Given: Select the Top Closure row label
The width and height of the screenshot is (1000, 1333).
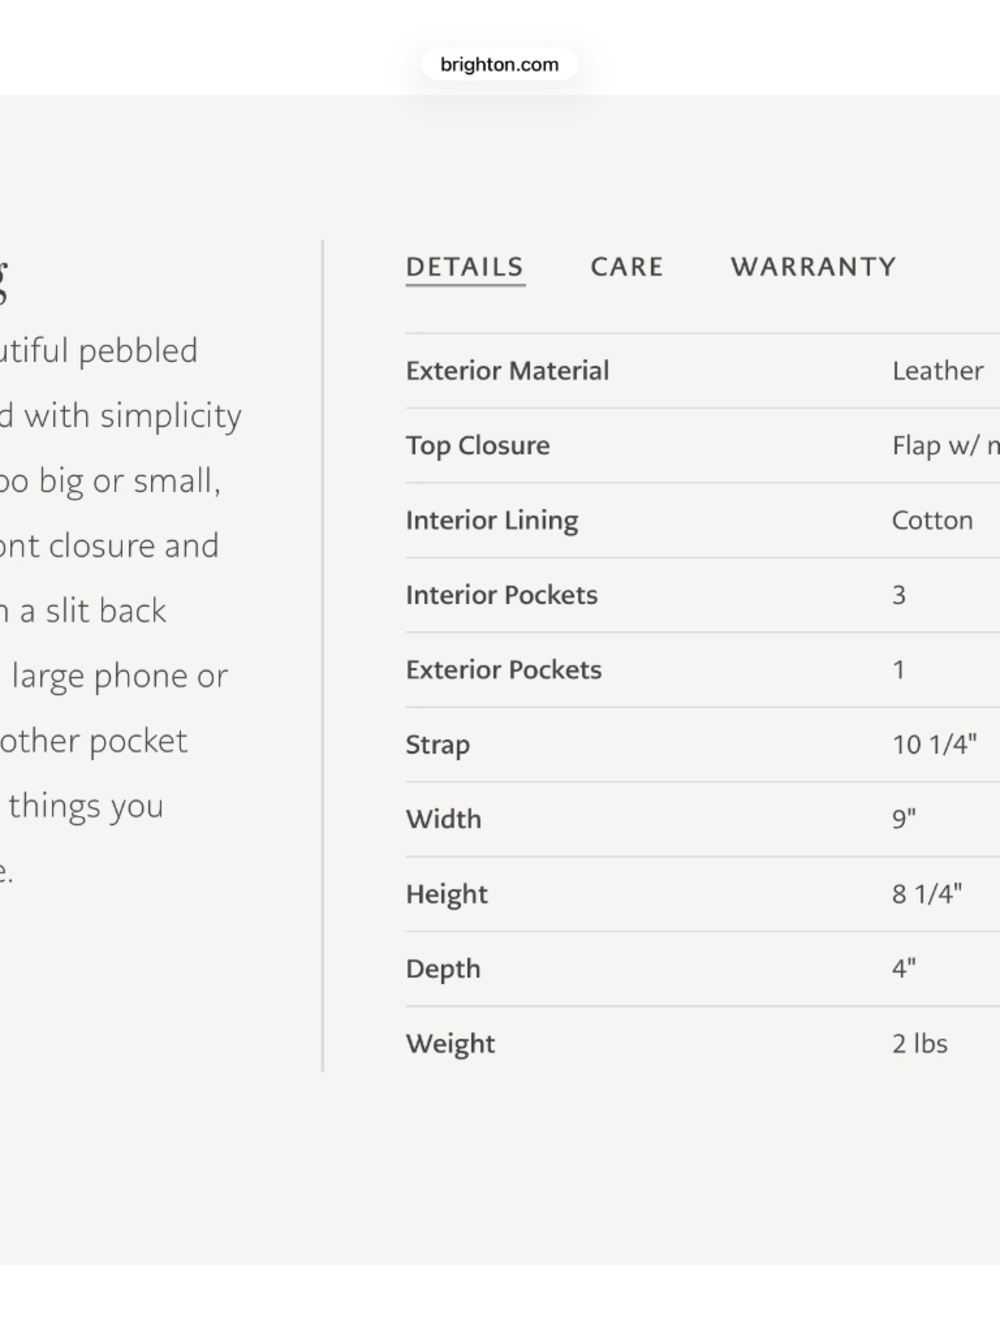Looking at the screenshot, I should pyautogui.click(x=478, y=446).
